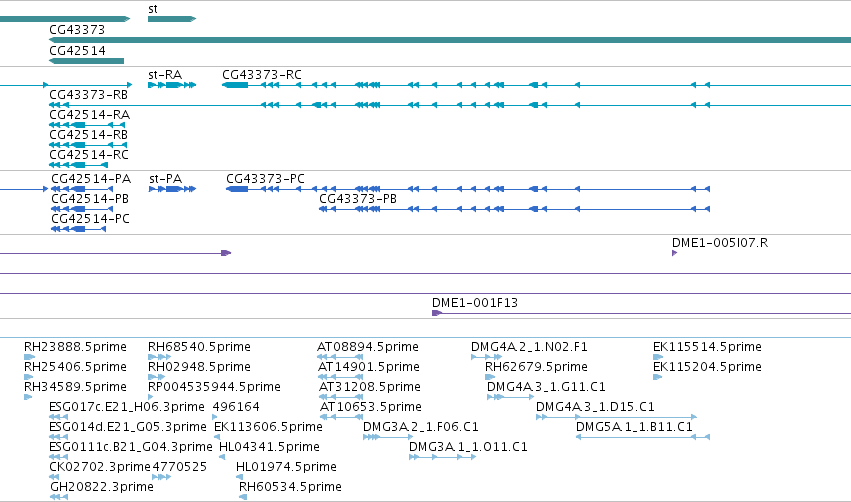Select the st-RA transcript glyph
Image resolution: width=851 pixels, height=502 pixels.
click(172, 85)
